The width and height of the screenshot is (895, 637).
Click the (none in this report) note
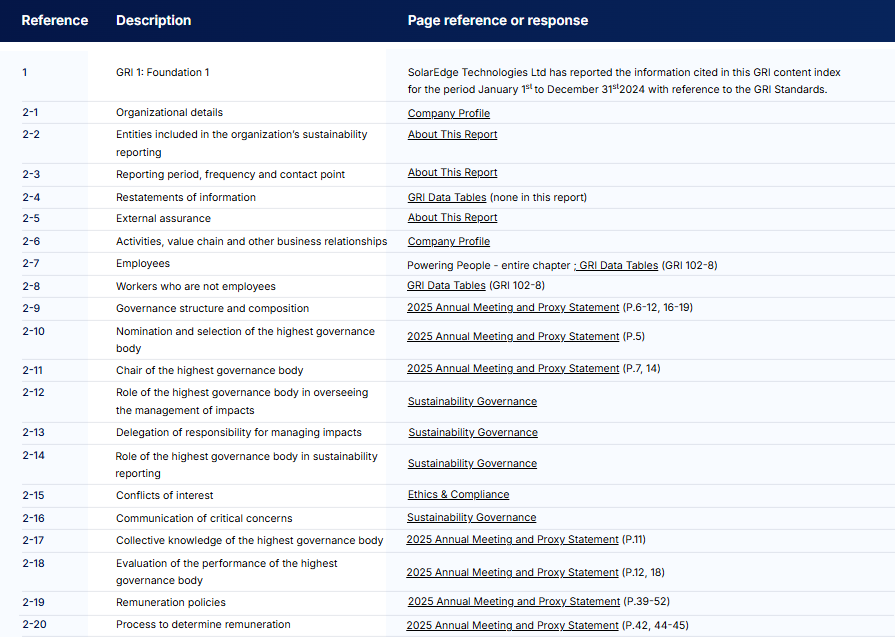pos(538,197)
